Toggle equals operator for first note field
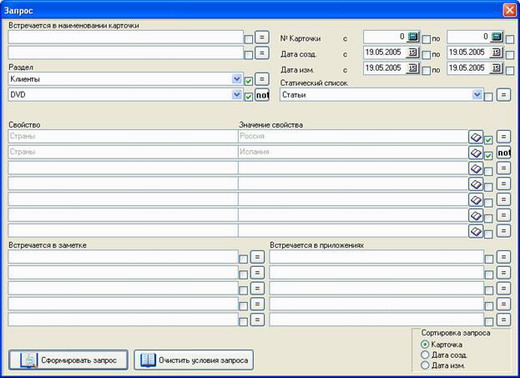Viewport: 520px width, 378px height. (x=257, y=257)
